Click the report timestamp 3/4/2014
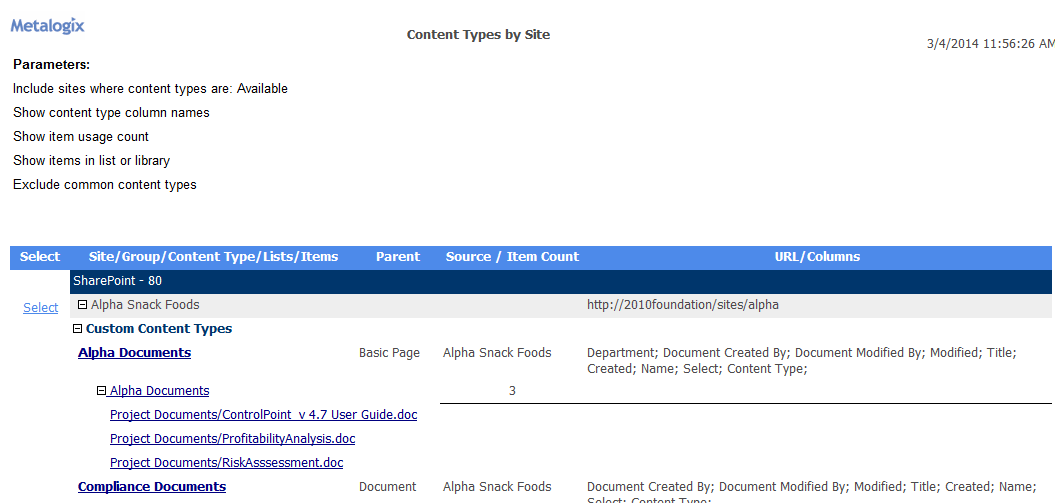The image size is (1055, 503). pos(989,44)
